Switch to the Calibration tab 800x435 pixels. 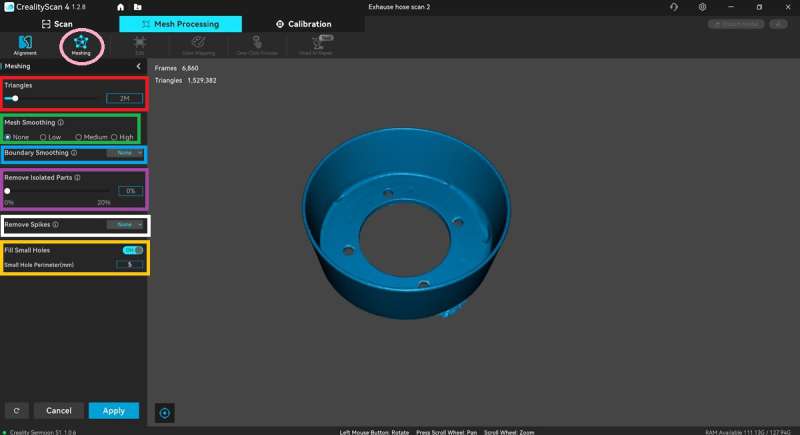303,24
